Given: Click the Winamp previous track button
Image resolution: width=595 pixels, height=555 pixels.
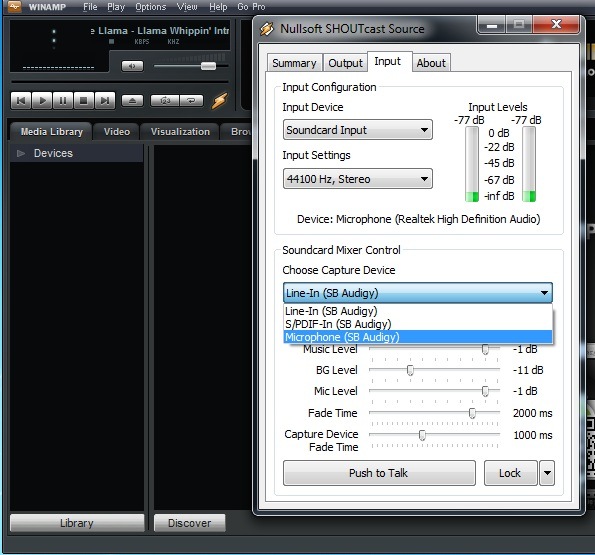Looking at the screenshot, I should pyautogui.click(x=21, y=101).
